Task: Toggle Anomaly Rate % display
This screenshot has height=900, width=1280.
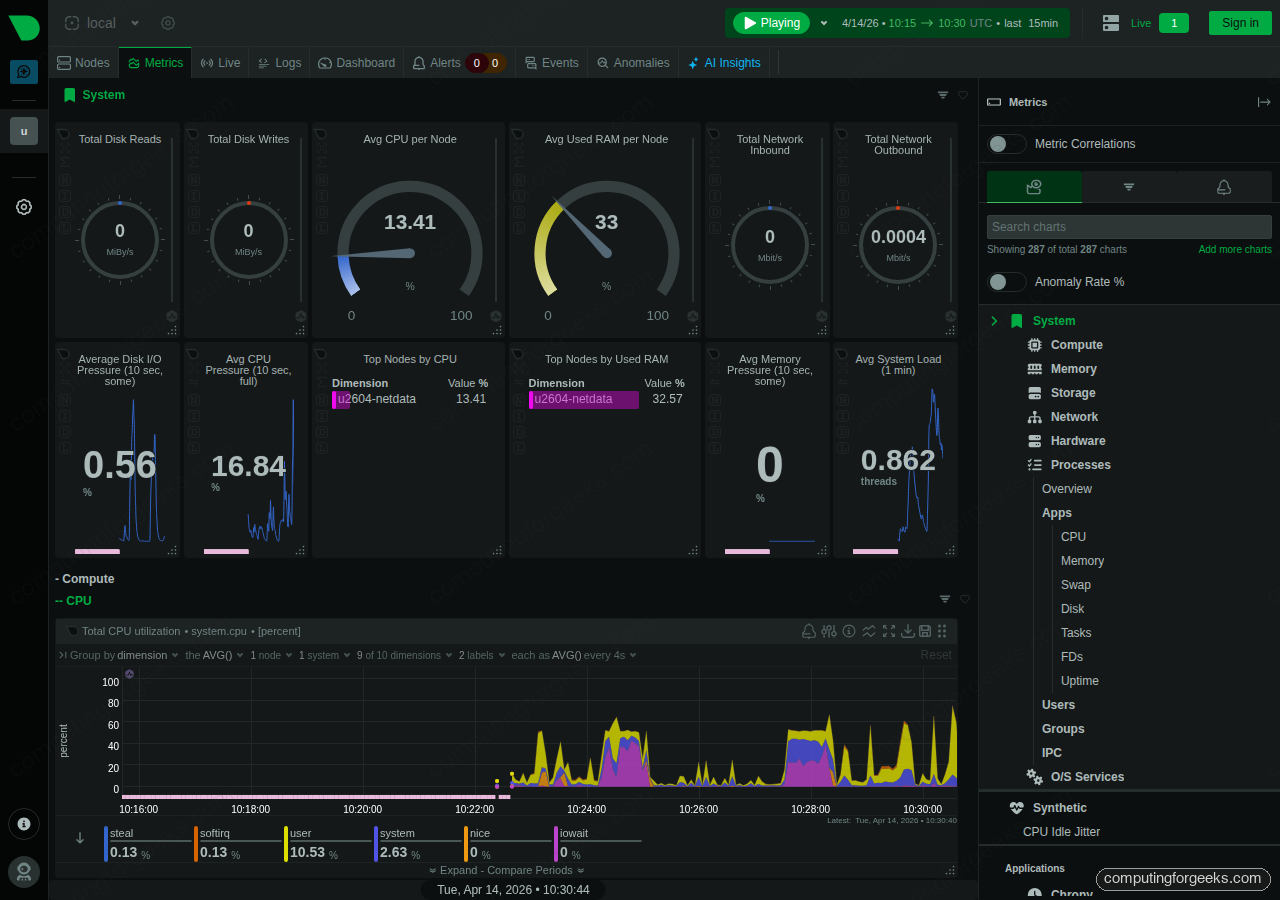Action: [x=1007, y=282]
